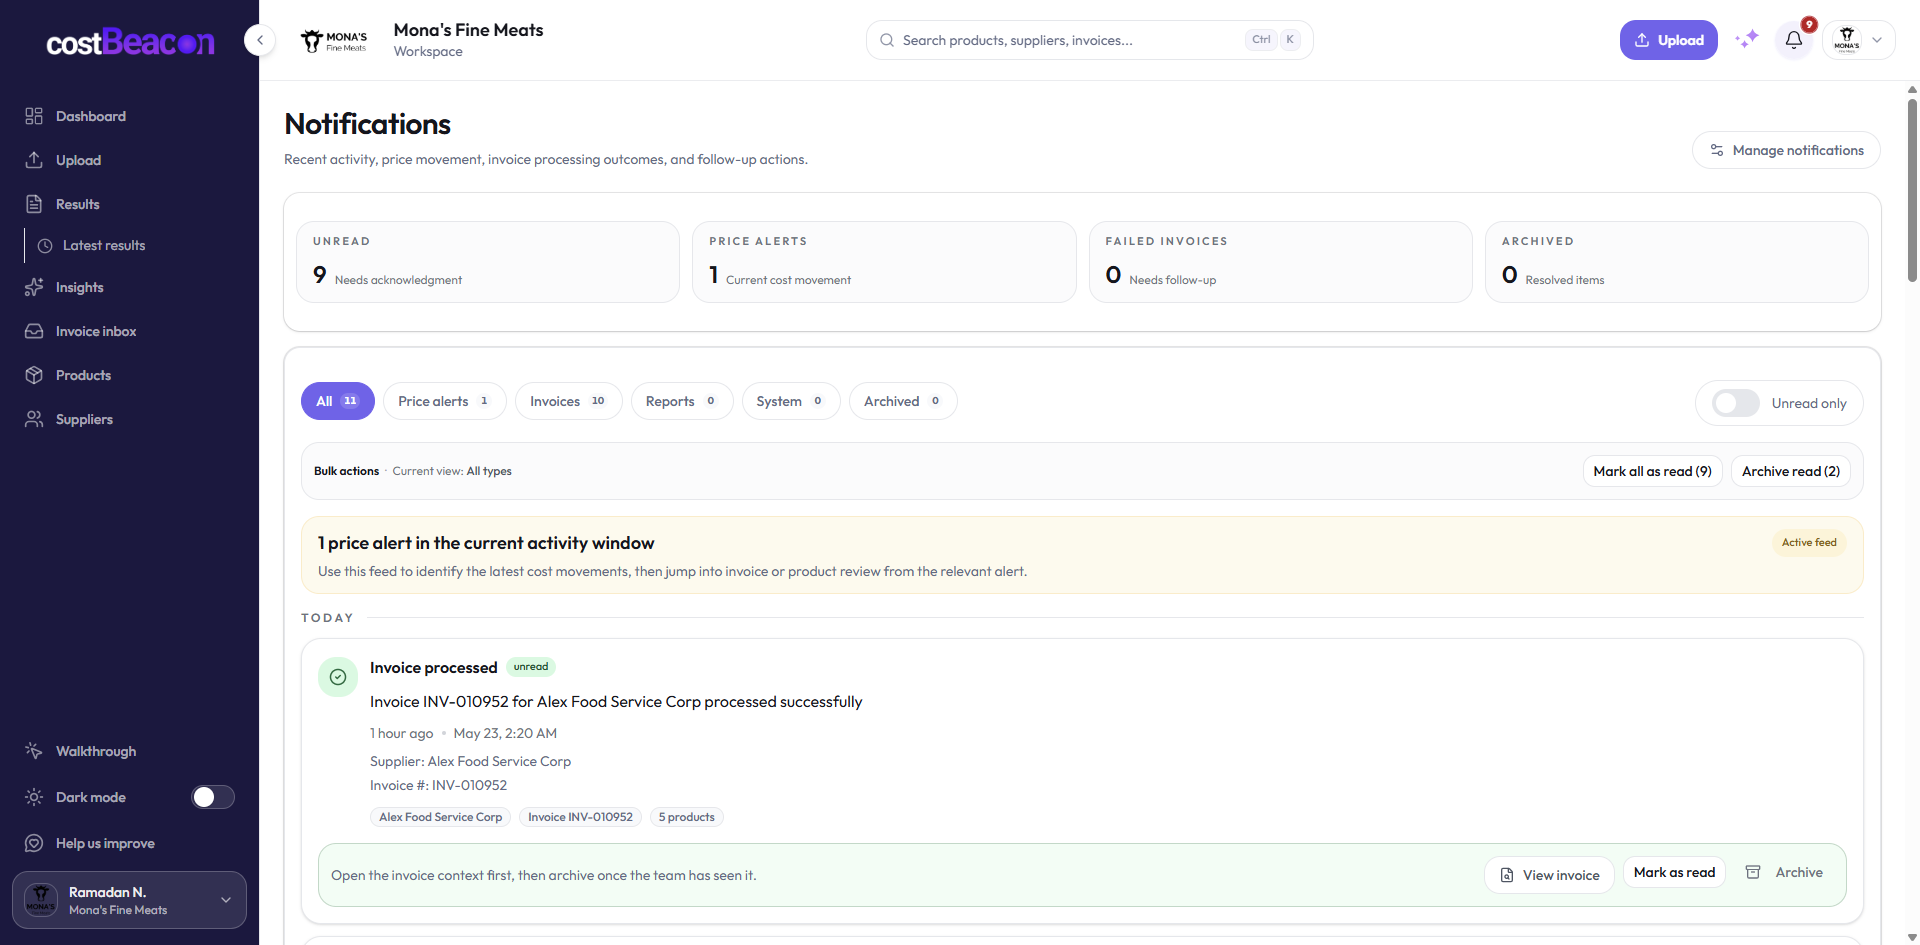This screenshot has width=1920, height=945.
Task: Expand the header account dropdown chevron
Action: point(1877,40)
